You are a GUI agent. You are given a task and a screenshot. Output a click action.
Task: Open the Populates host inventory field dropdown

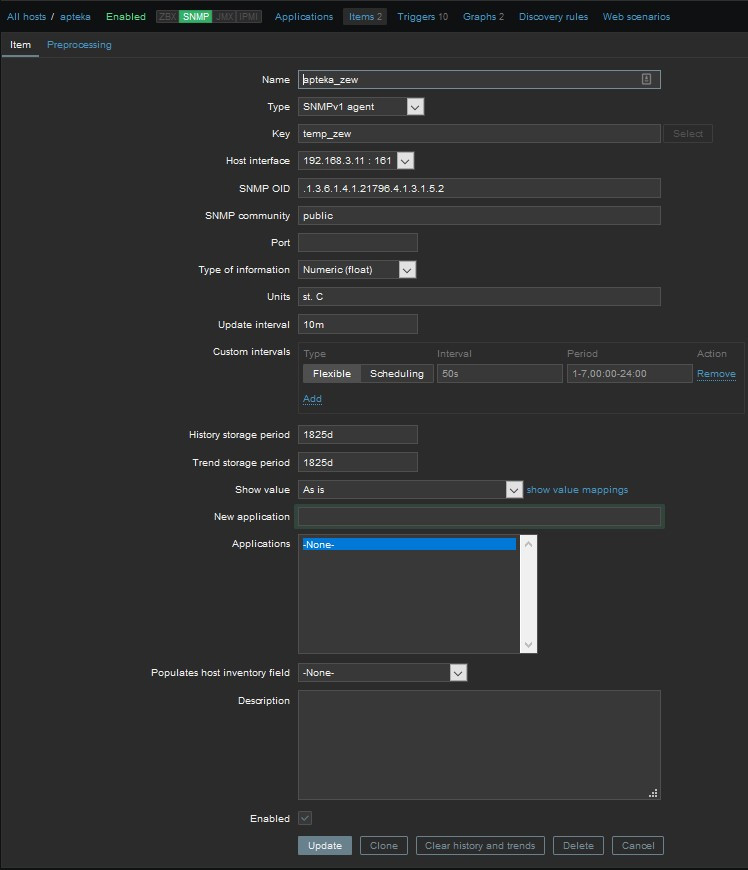point(383,673)
